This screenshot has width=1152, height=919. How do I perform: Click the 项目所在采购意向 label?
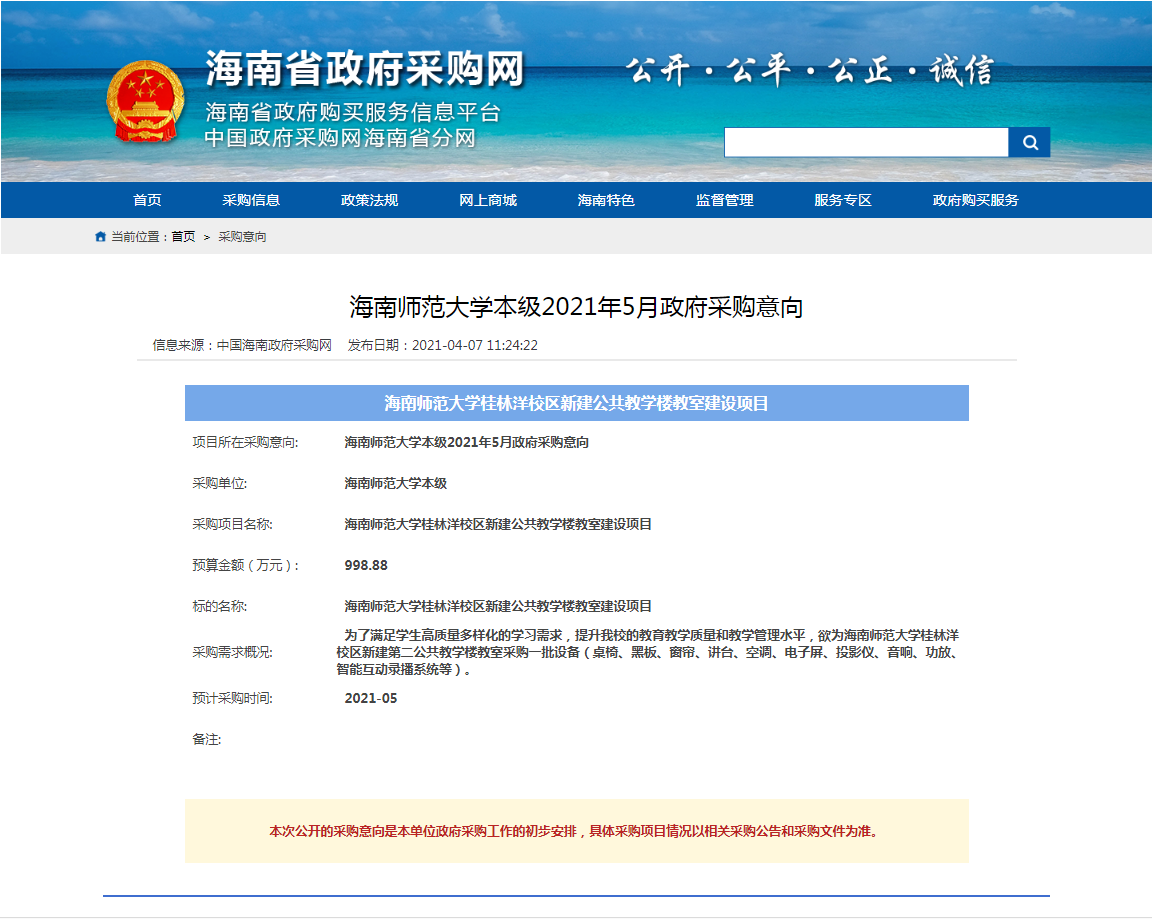[245, 442]
